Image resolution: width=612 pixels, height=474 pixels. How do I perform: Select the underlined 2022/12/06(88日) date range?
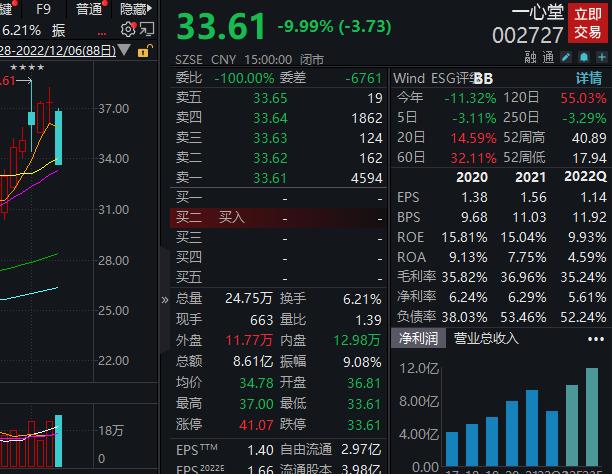pyautogui.click(x=58, y=50)
